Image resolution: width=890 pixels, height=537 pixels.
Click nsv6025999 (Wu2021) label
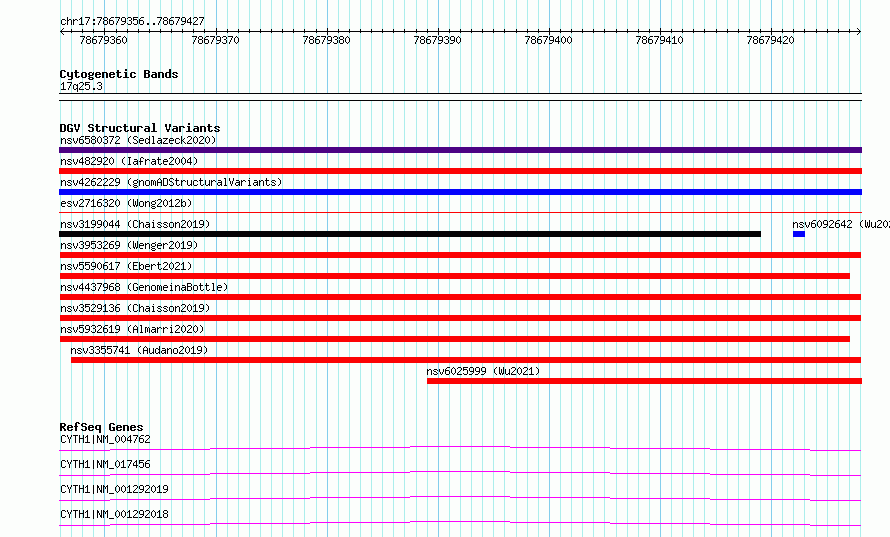(x=483, y=371)
